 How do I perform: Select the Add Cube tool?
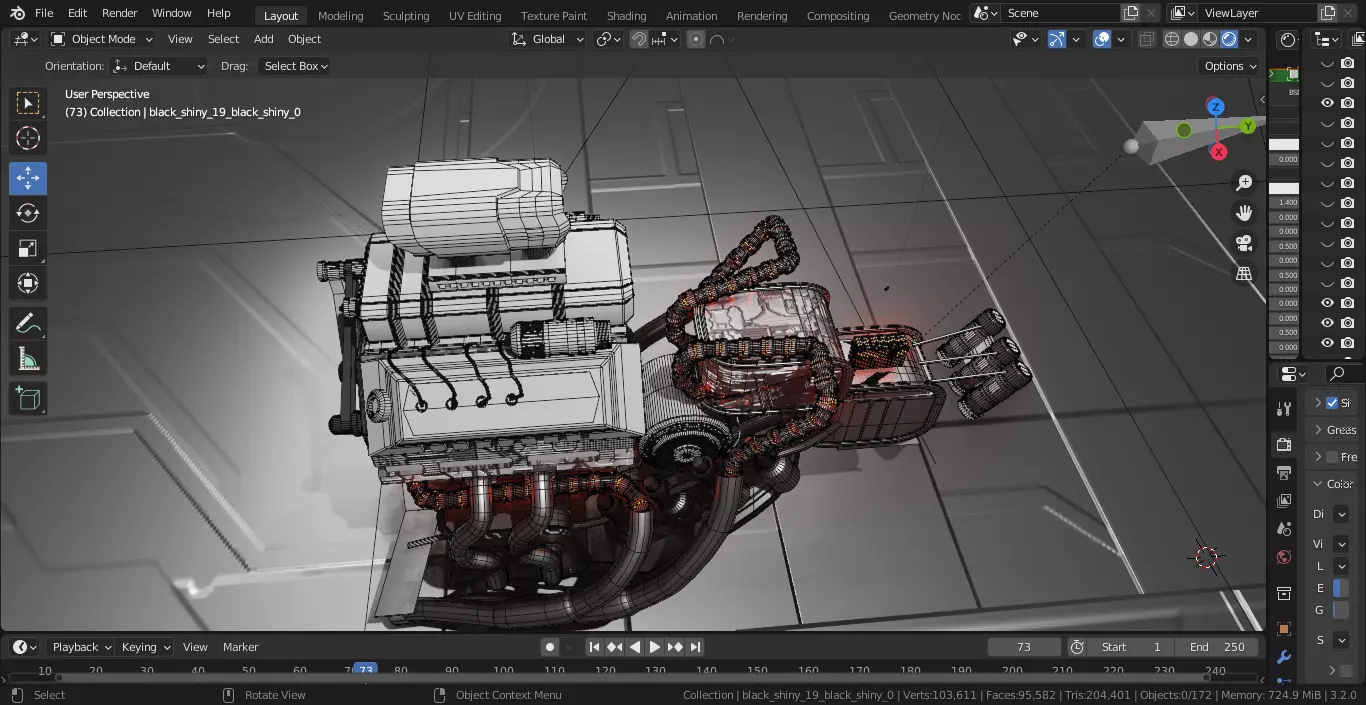[28, 399]
